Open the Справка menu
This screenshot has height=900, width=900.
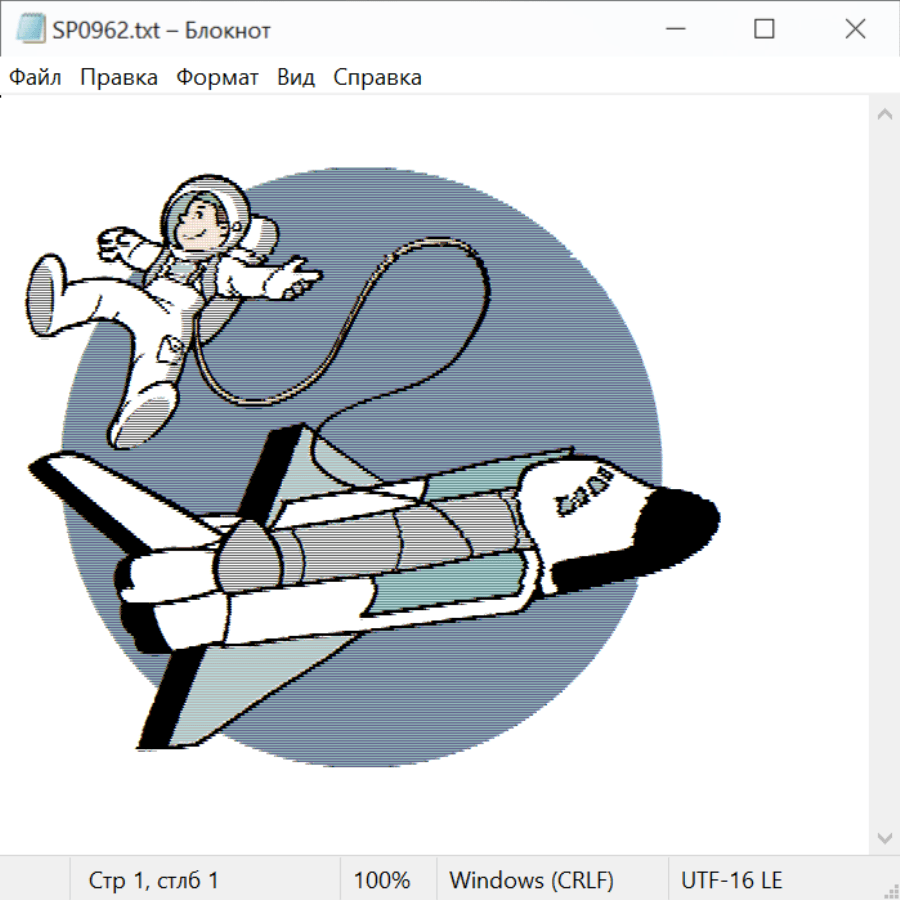click(x=377, y=78)
